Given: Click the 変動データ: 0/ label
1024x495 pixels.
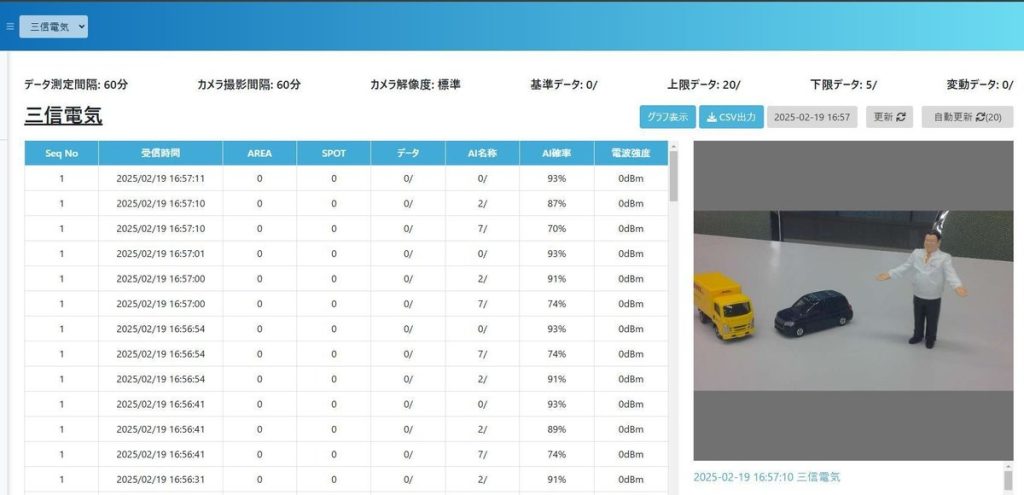Looking at the screenshot, I should click(x=980, y=85).
